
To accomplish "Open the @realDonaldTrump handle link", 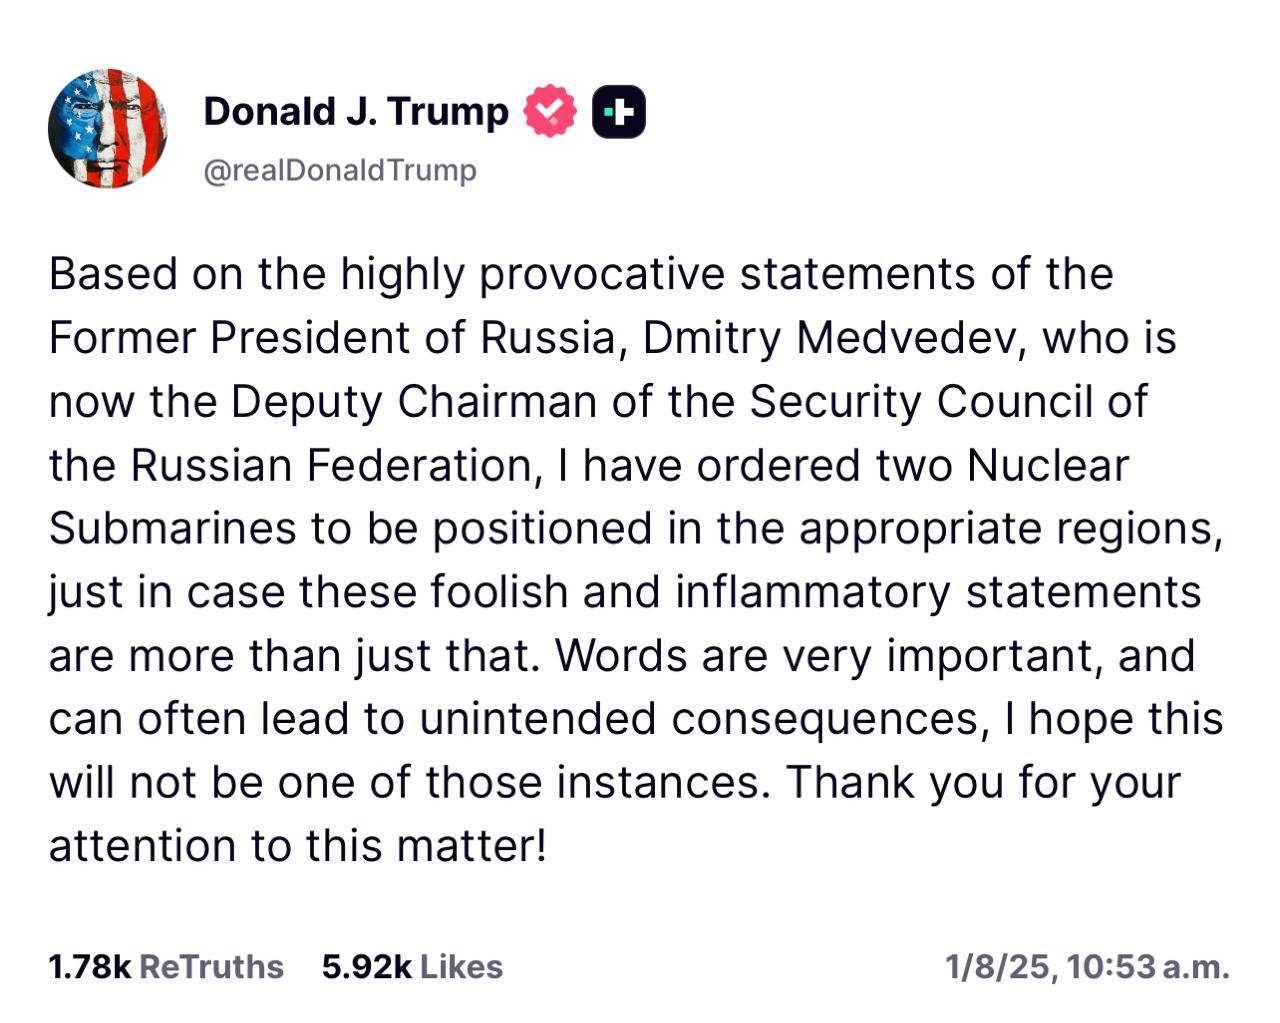I will [x=340, y=171].
